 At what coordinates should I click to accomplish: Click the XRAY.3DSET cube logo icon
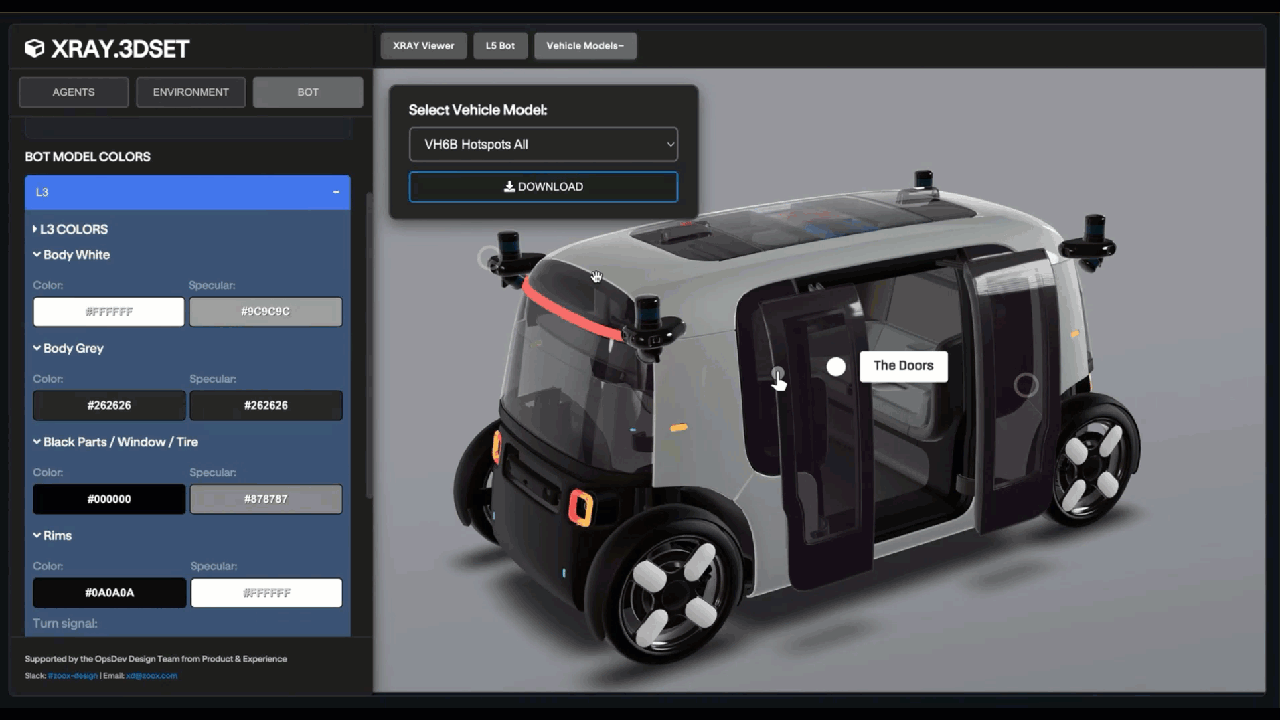35,49
